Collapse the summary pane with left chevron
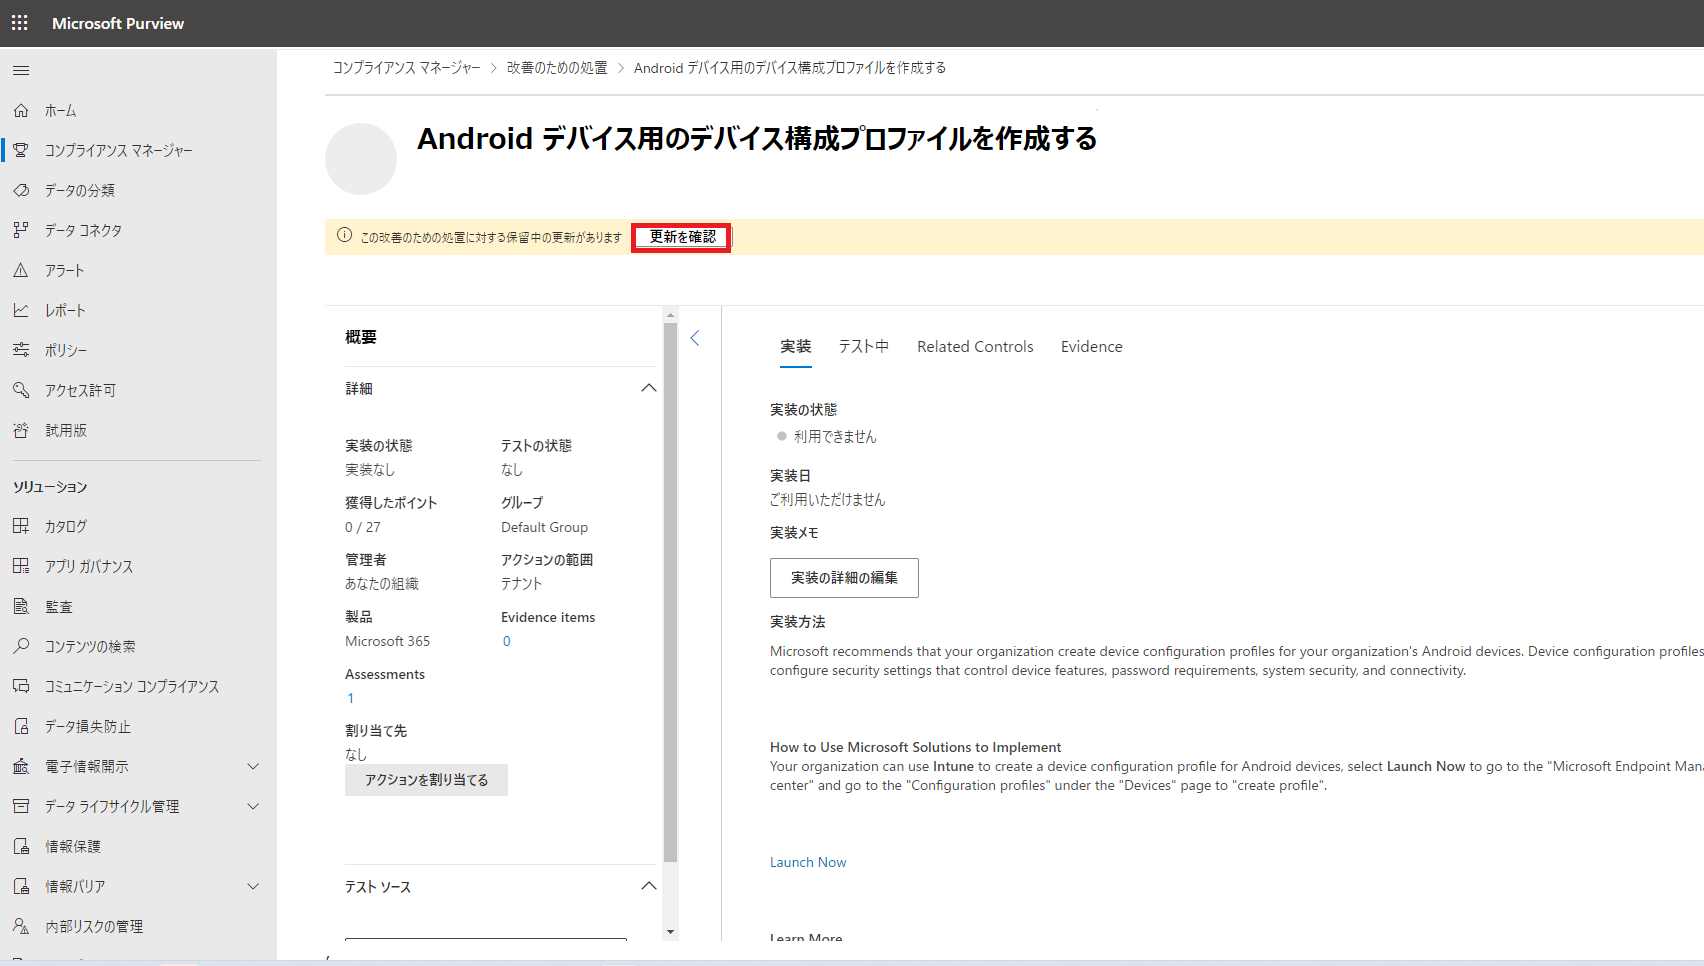 [x=695, y=338]
